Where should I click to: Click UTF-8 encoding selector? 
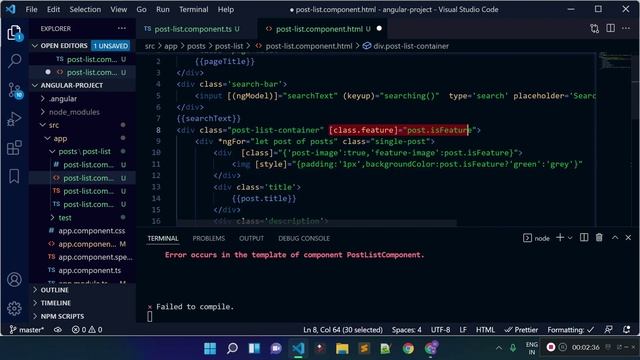click(x=440, y=330)
